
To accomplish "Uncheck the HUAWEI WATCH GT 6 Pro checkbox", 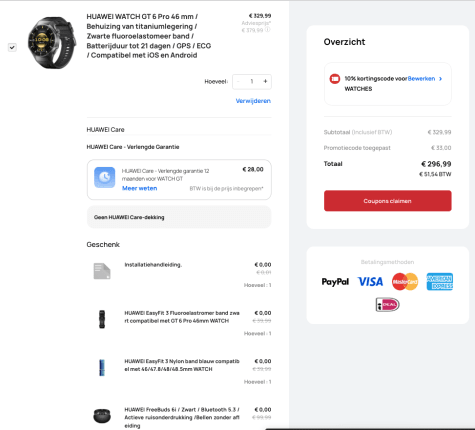I will [x=12, y=47].
